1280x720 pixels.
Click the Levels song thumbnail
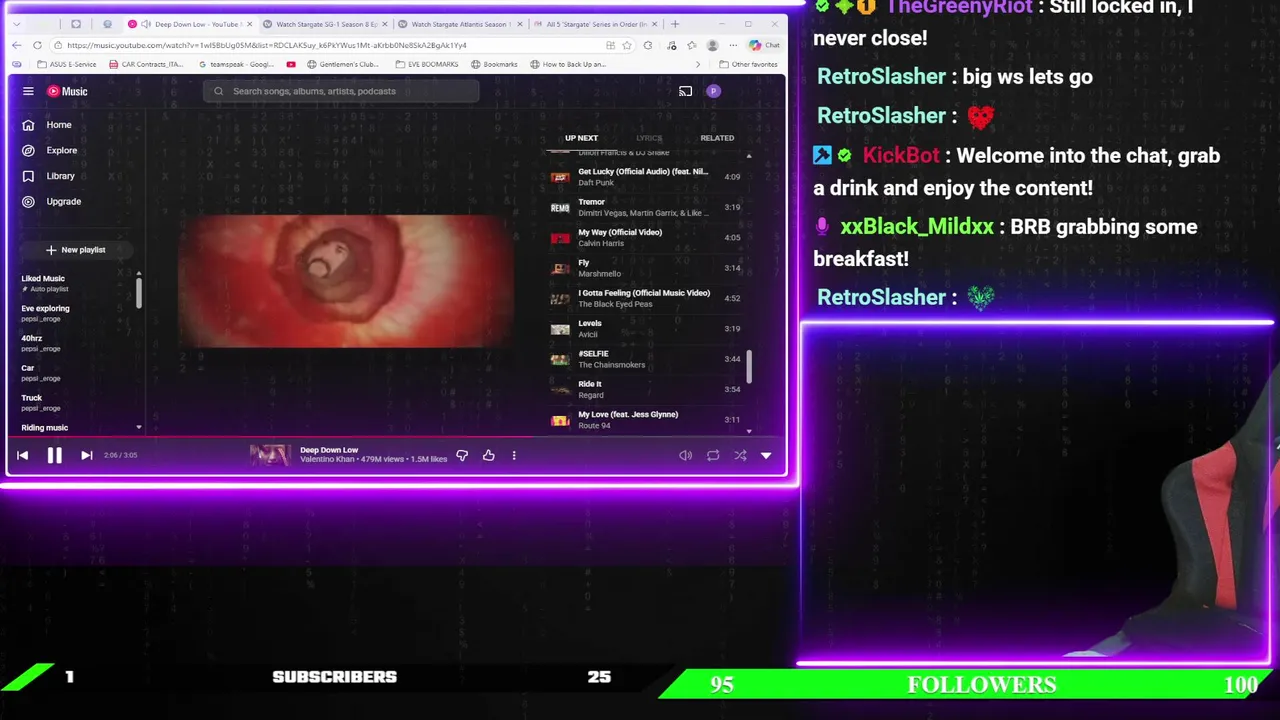(x=560, y=328)
